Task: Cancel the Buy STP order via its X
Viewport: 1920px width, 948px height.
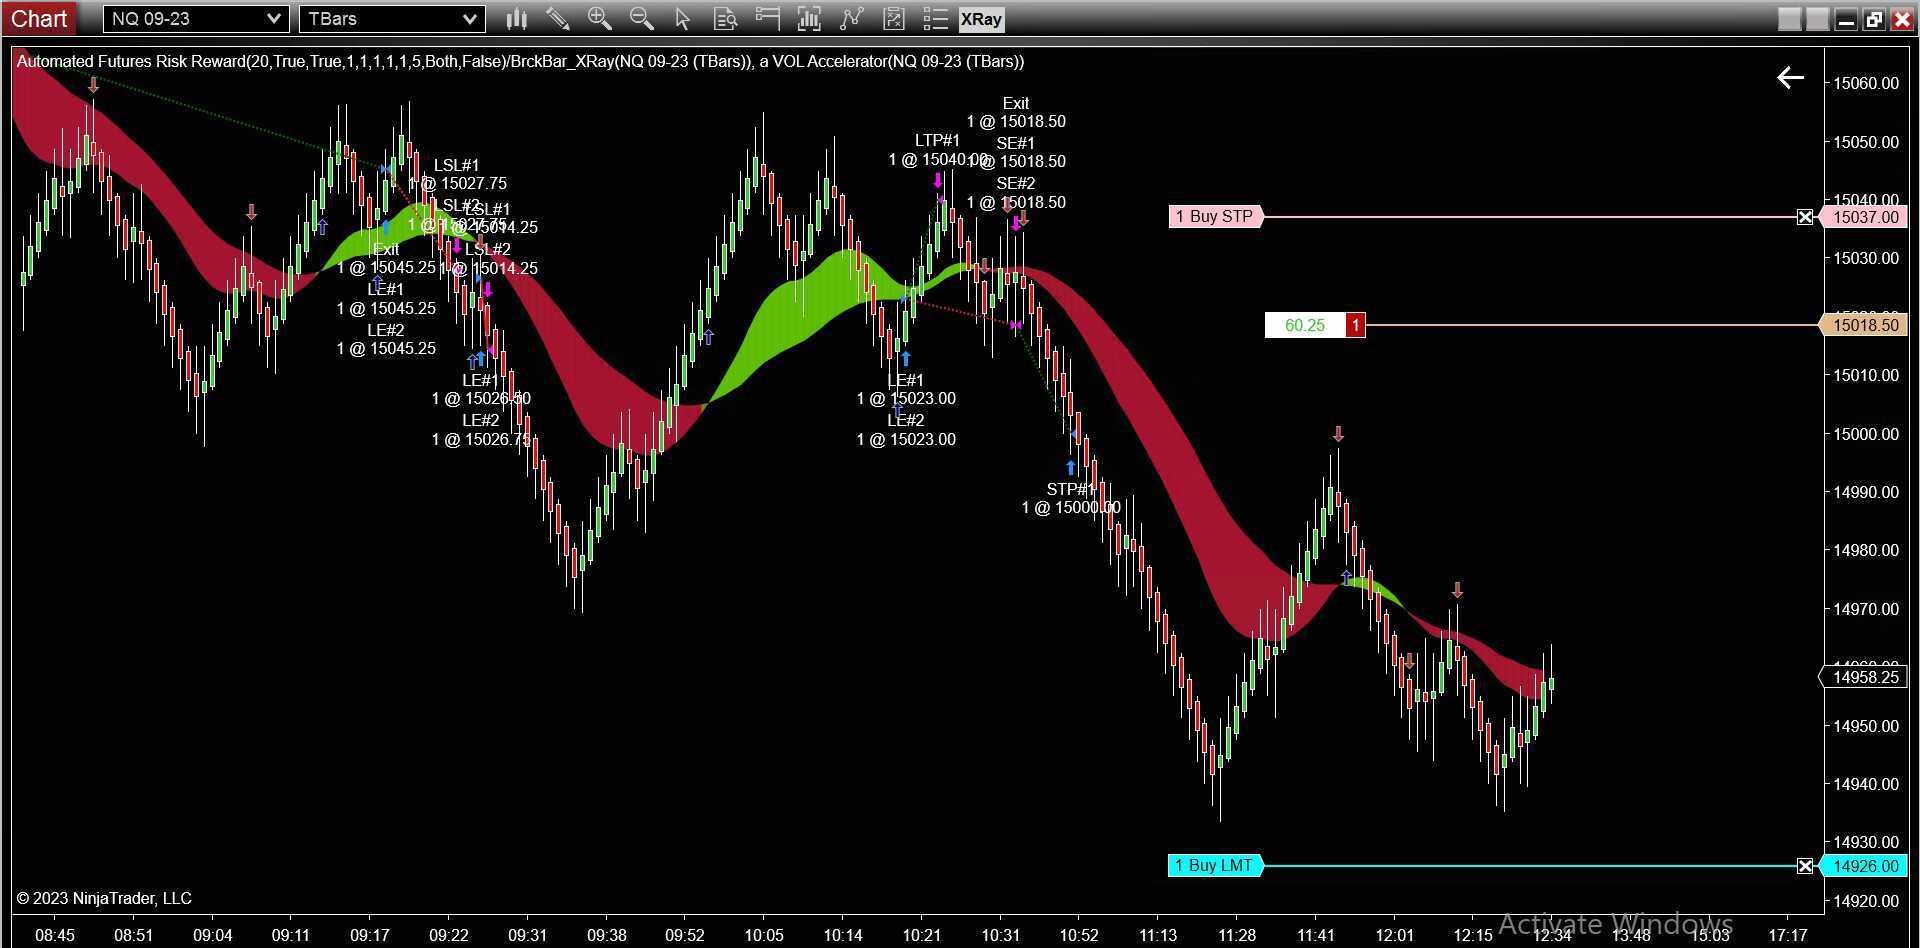Action: (x=1805, y=217)
